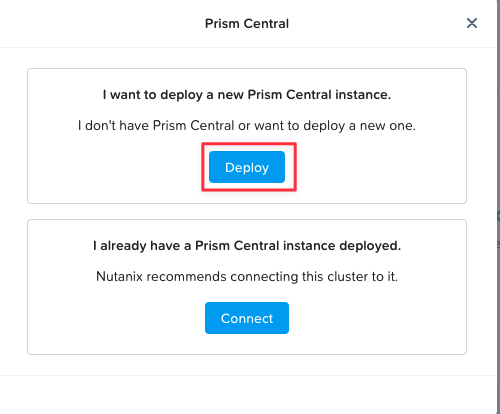This screenshot has height=414, width=500.
Task: Click the blue Deploy button
Action: pyautogui.click(x=247, y=167)
